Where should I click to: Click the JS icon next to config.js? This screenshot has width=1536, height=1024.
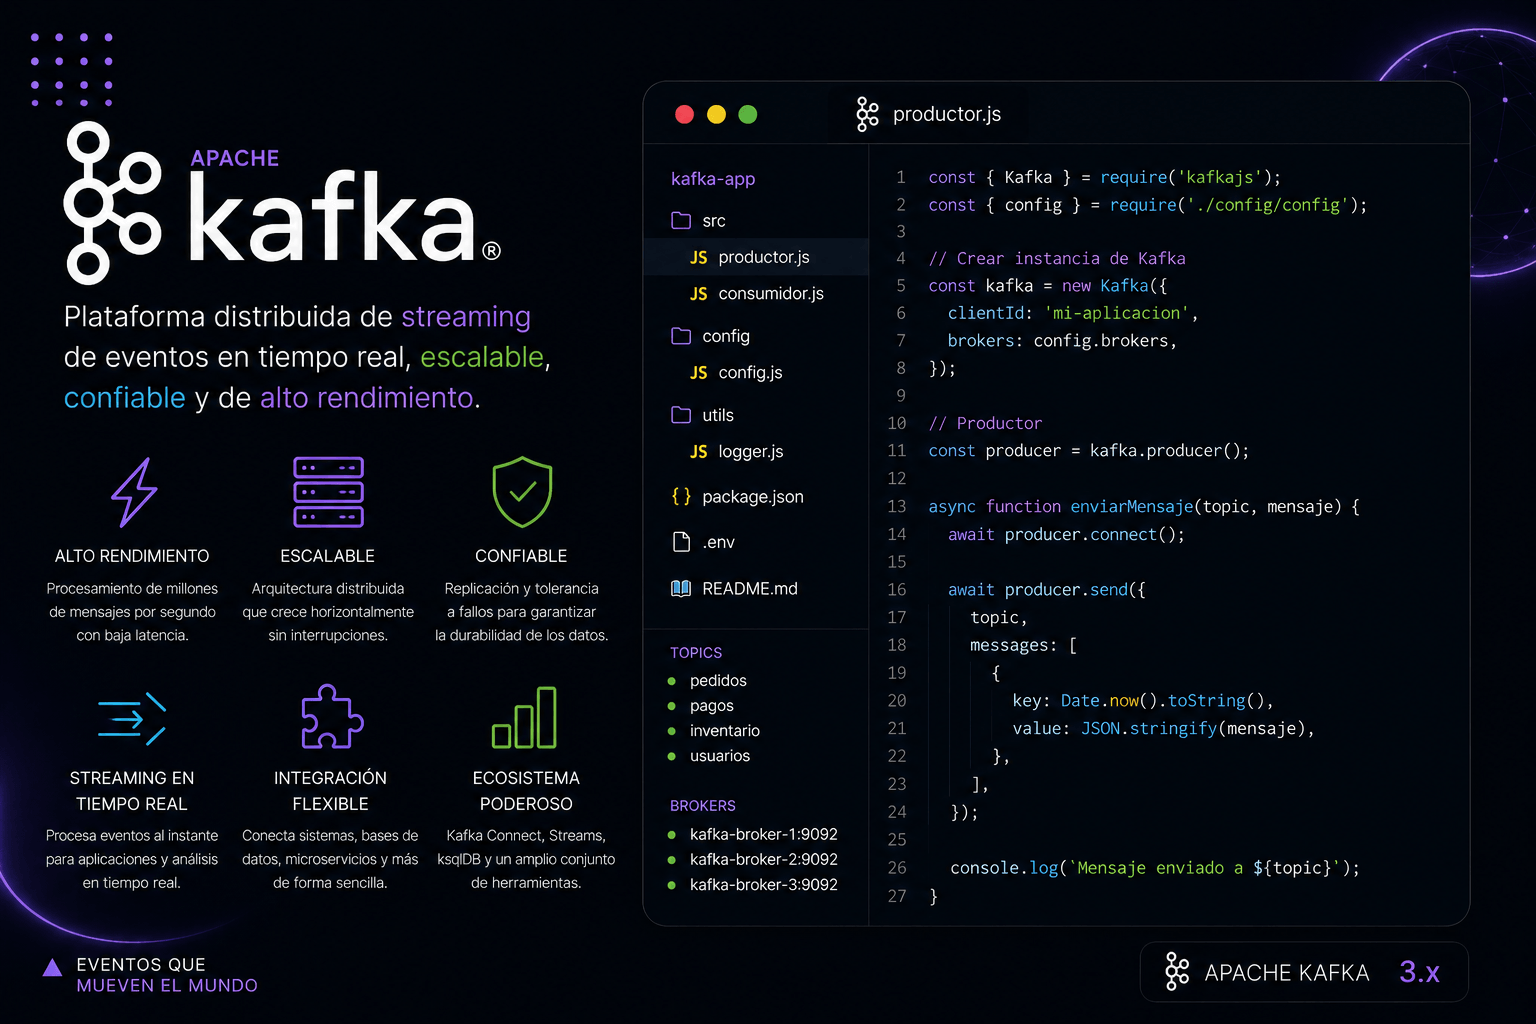pos(698,373)
